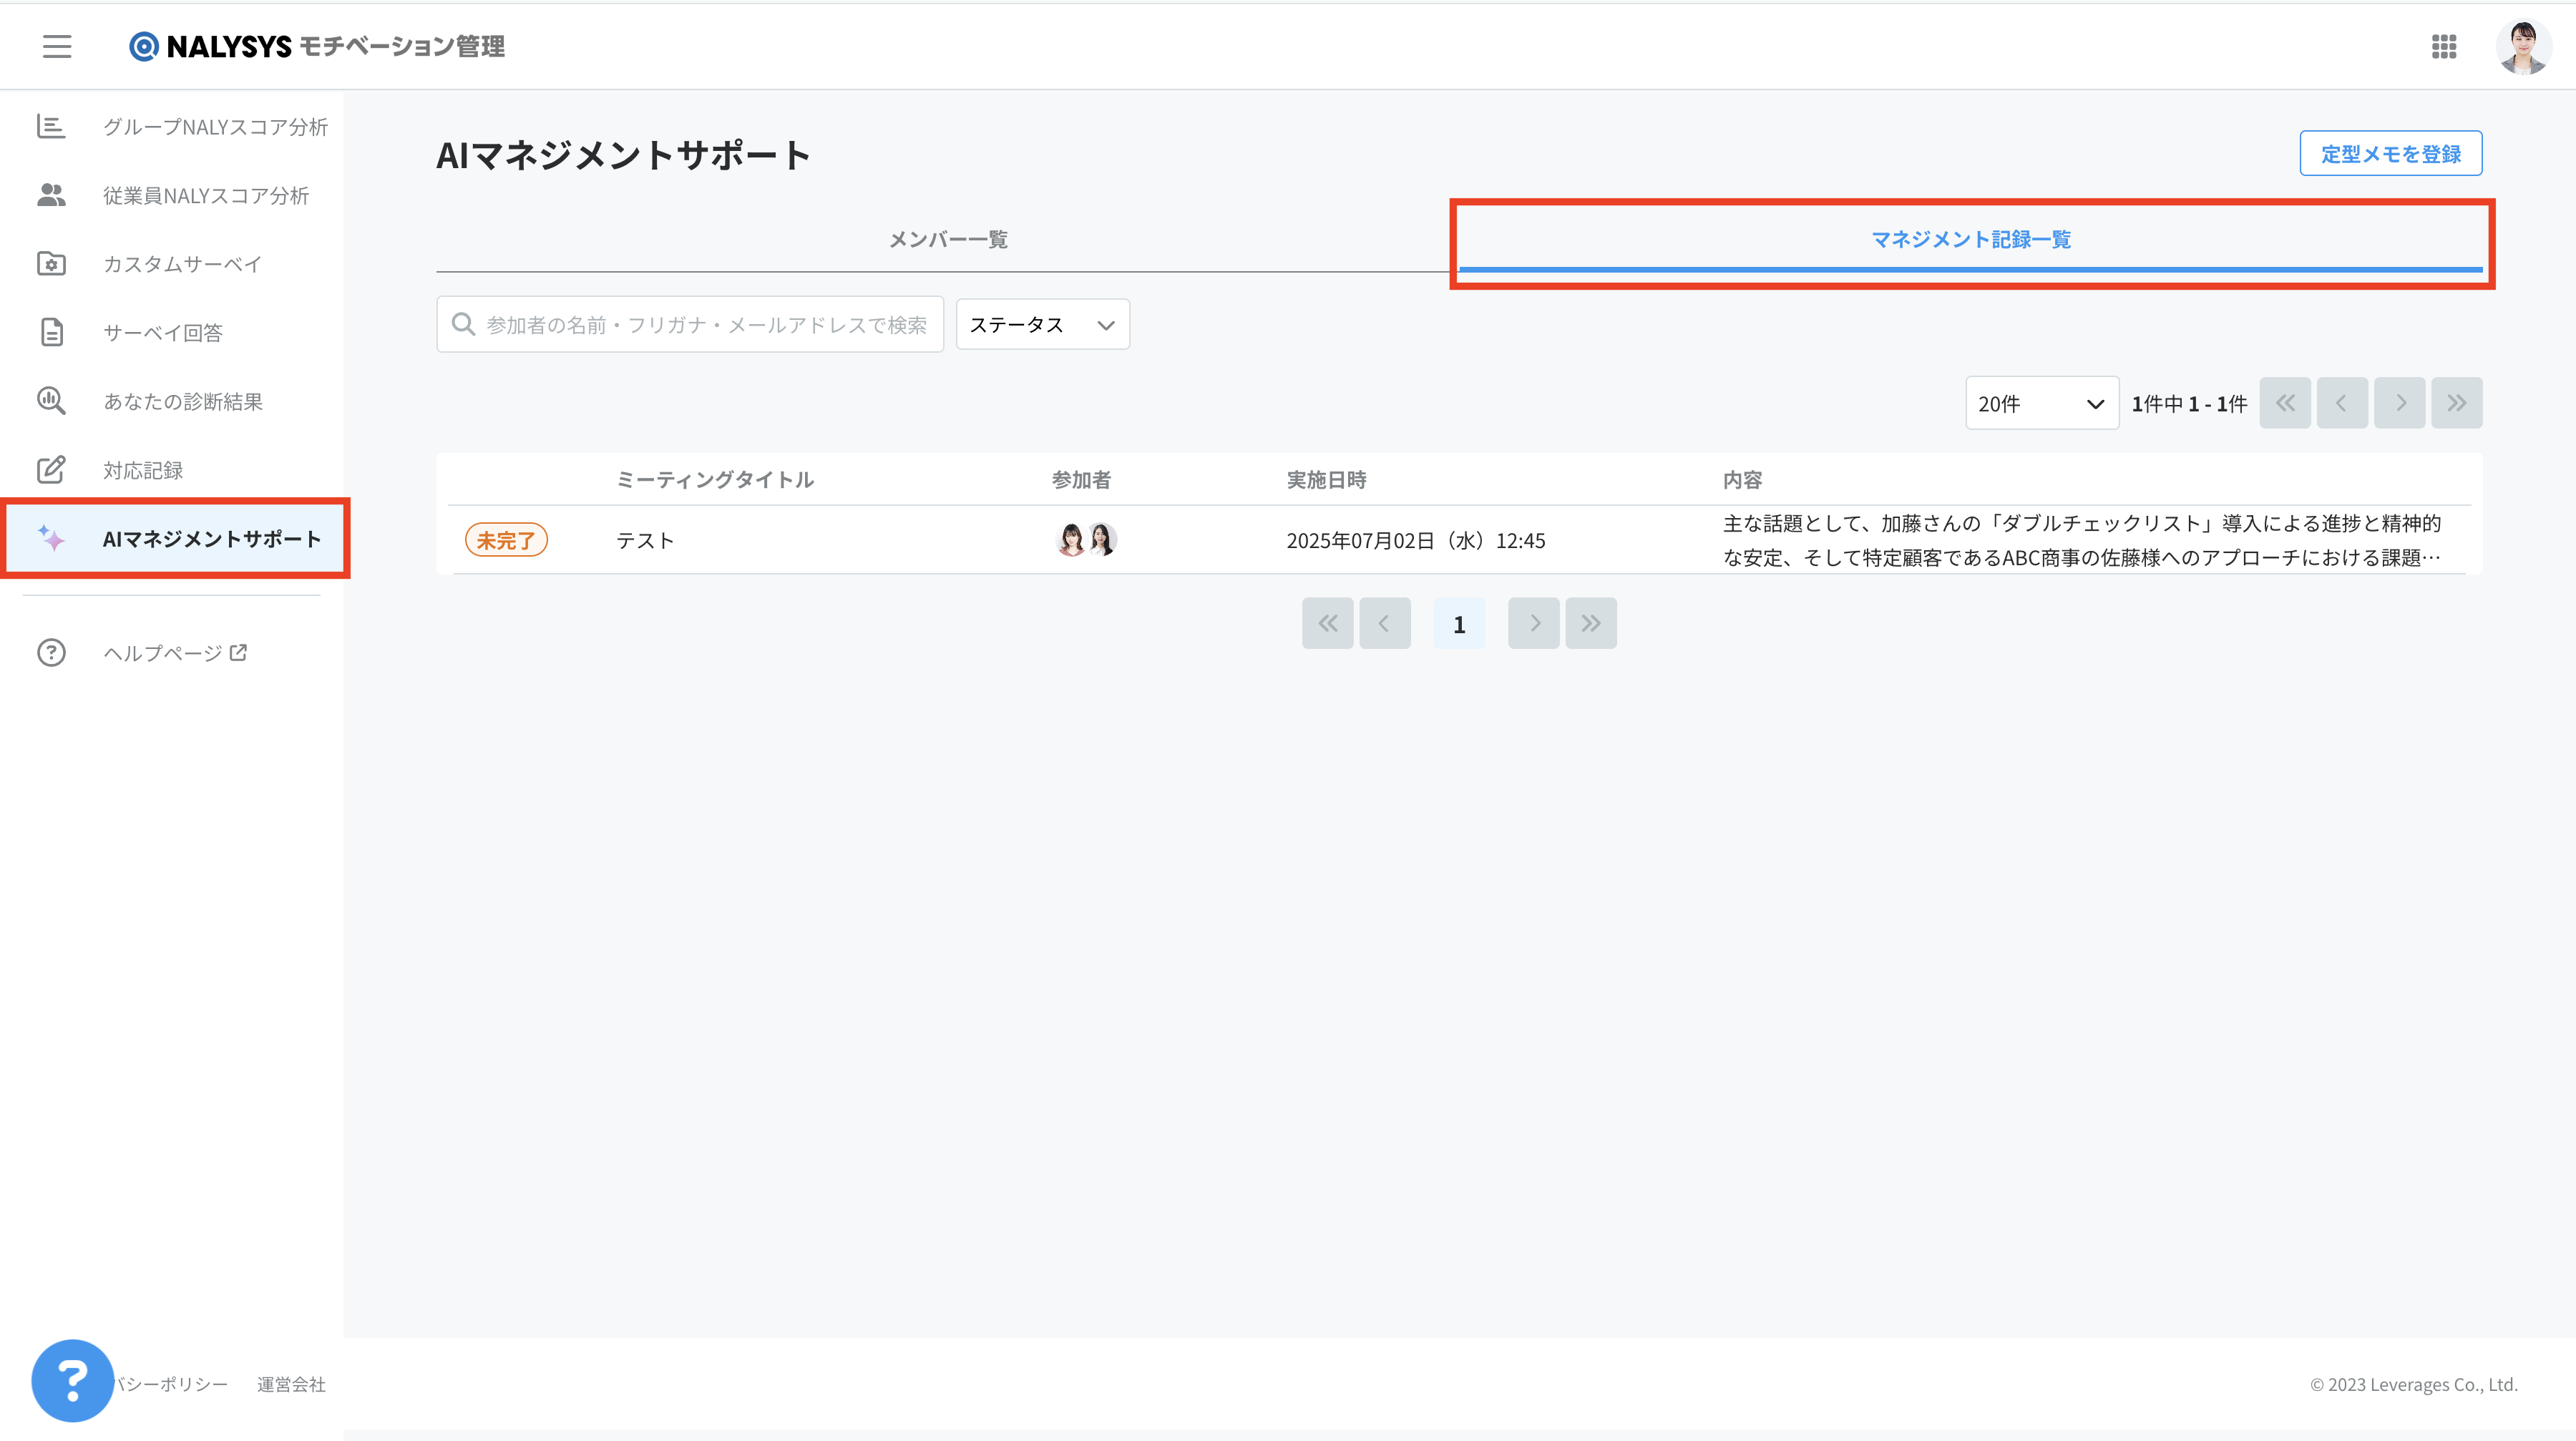Open the user profile avatar
Image resolution: width=2576 pixels, height=1441 pixels.
(x=2523, y=46)
